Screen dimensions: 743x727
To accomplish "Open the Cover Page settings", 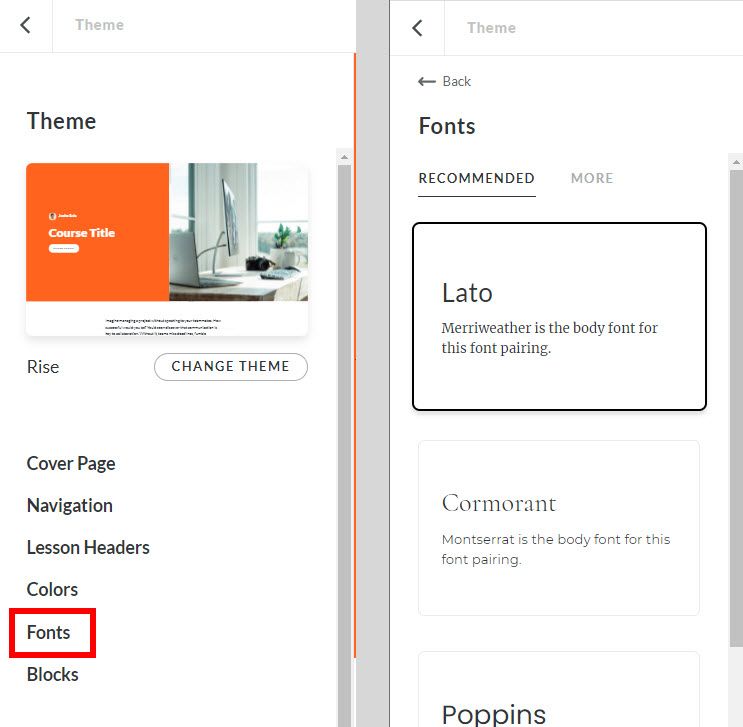I will pyautogui.click(x=71, y=463).
